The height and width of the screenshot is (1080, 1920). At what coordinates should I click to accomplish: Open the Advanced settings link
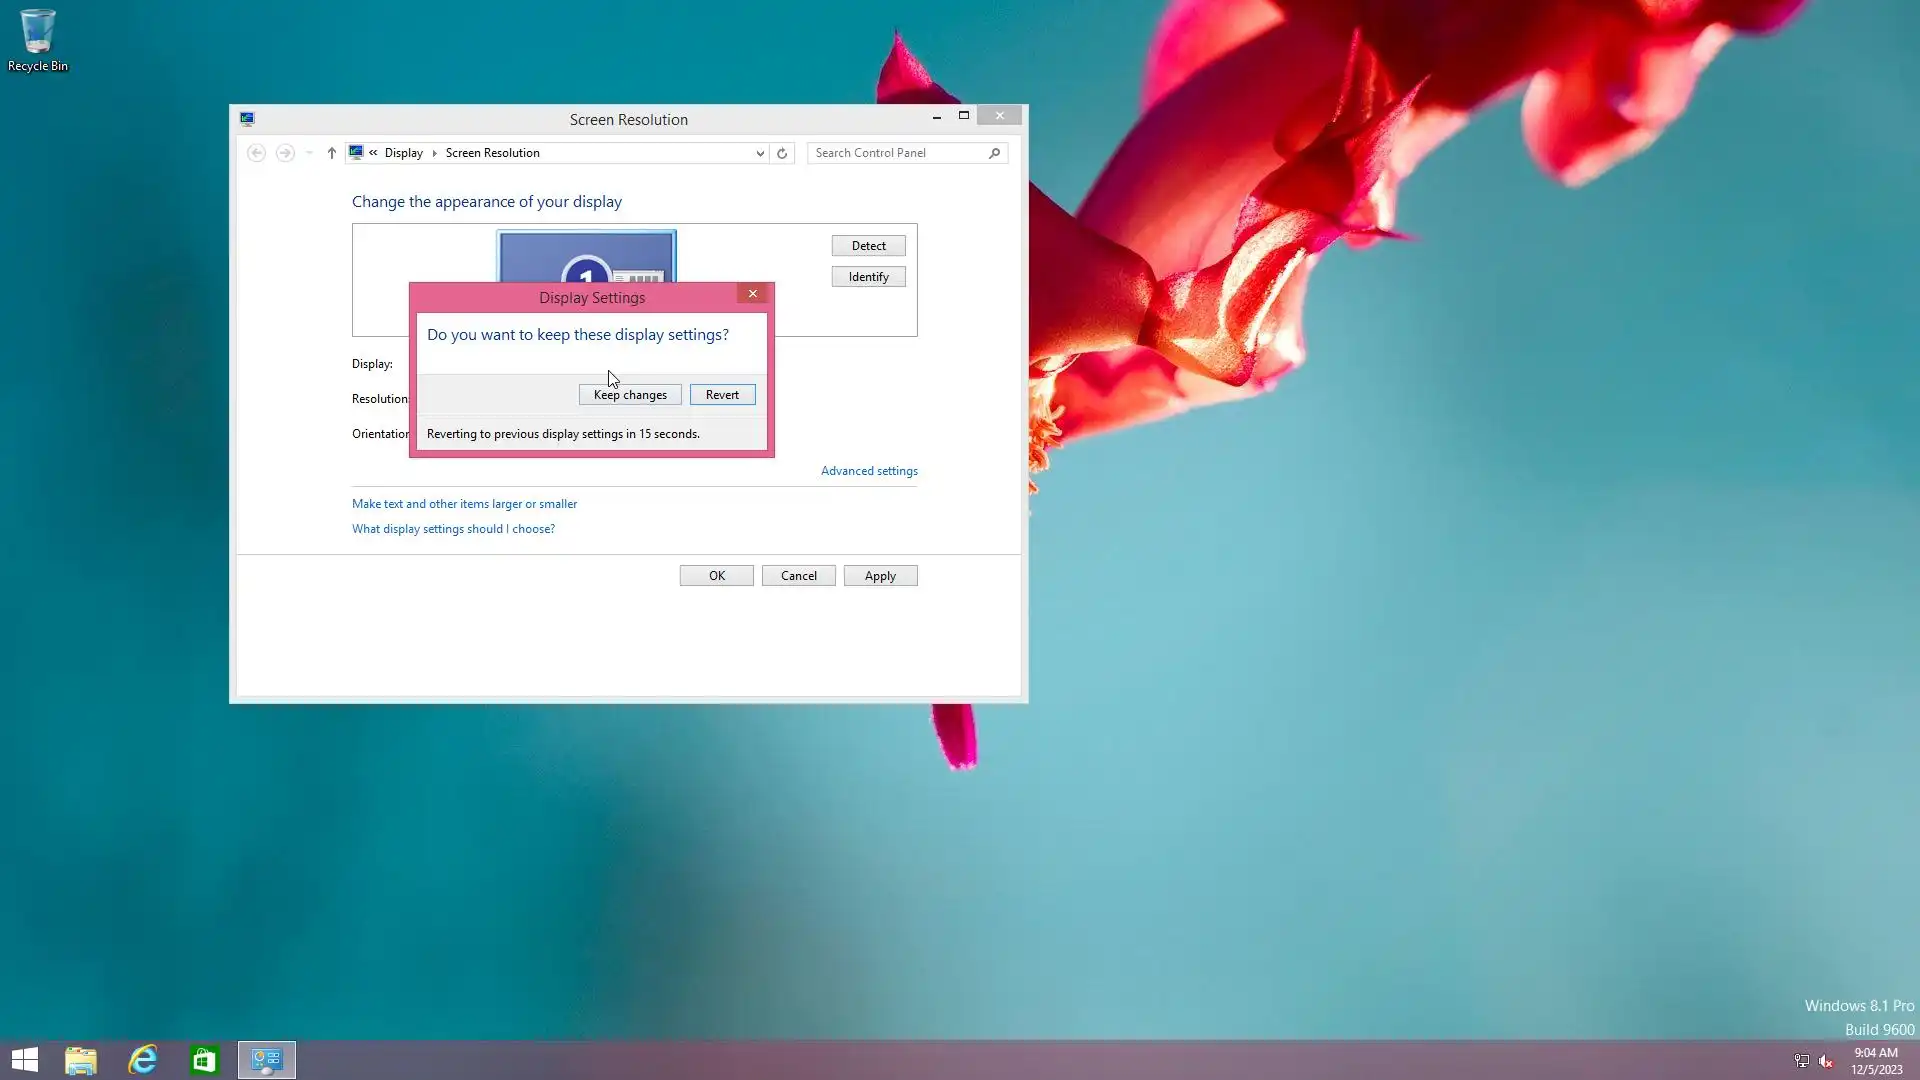[x=868, y=471]
